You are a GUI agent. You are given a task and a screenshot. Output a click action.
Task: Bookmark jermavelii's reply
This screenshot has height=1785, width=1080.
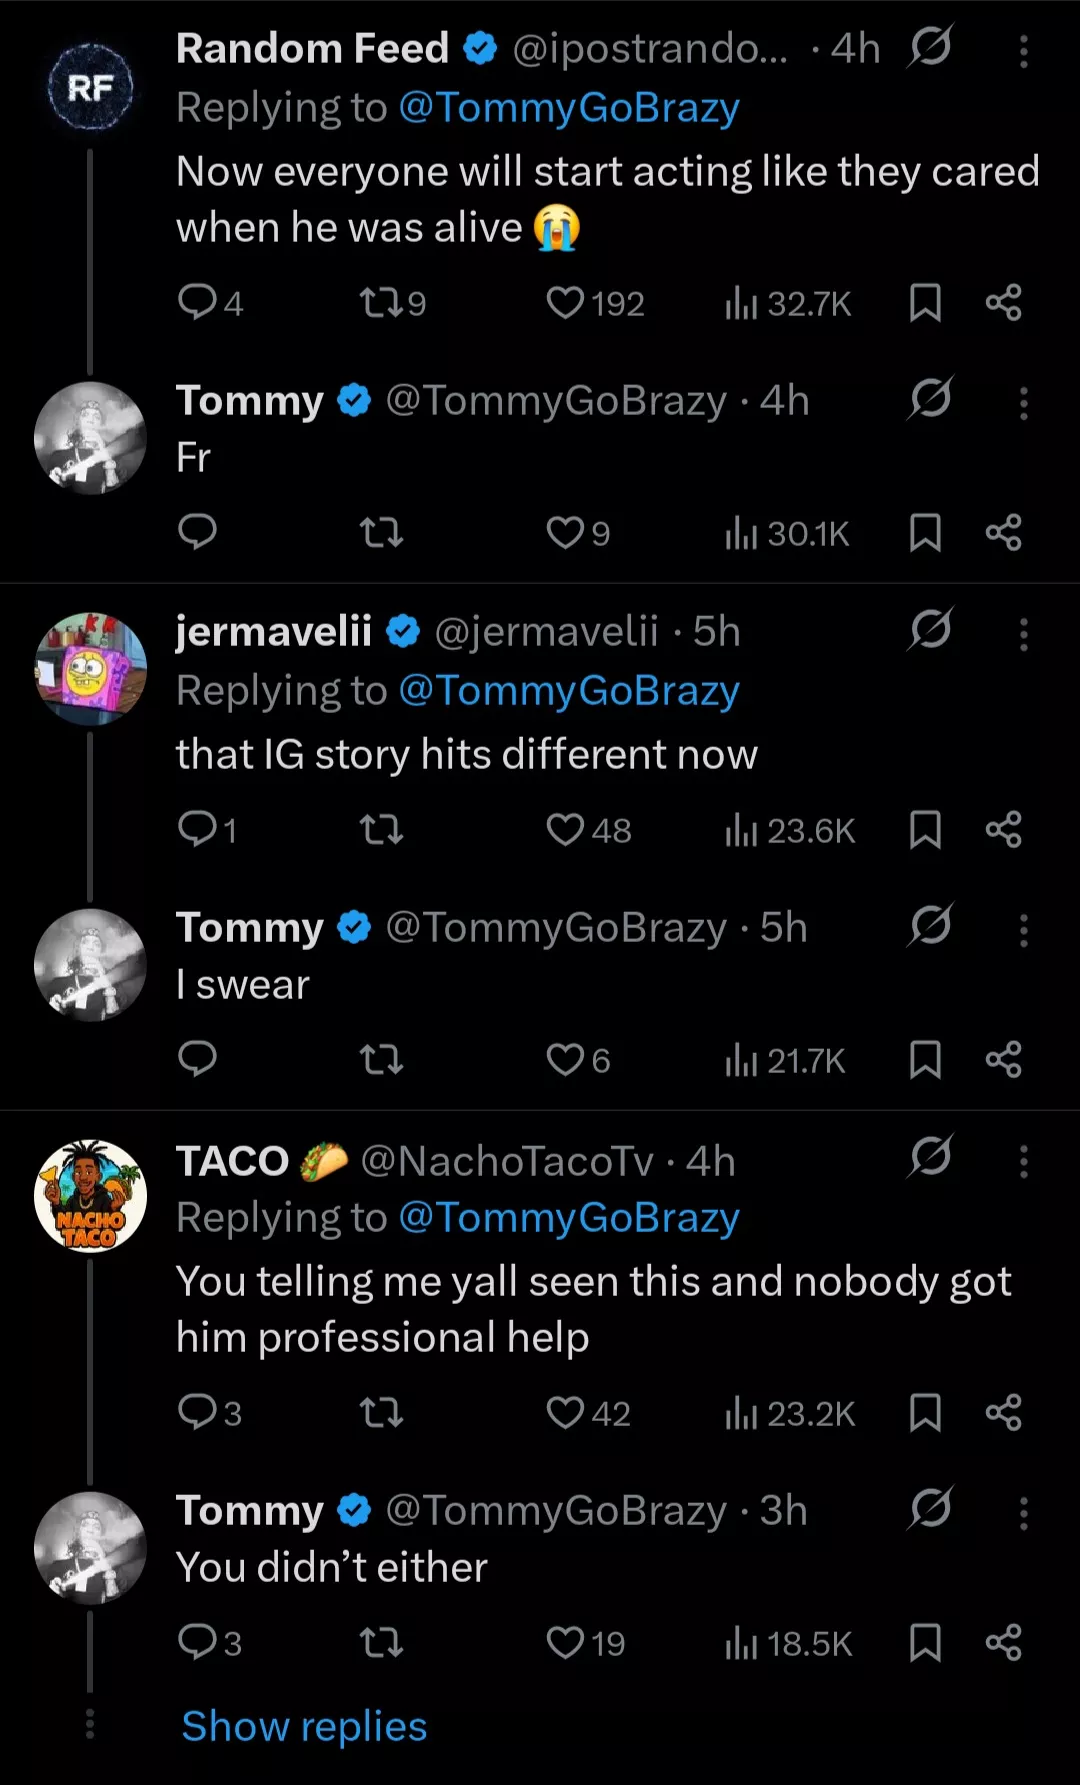click(x=925, y=830)
